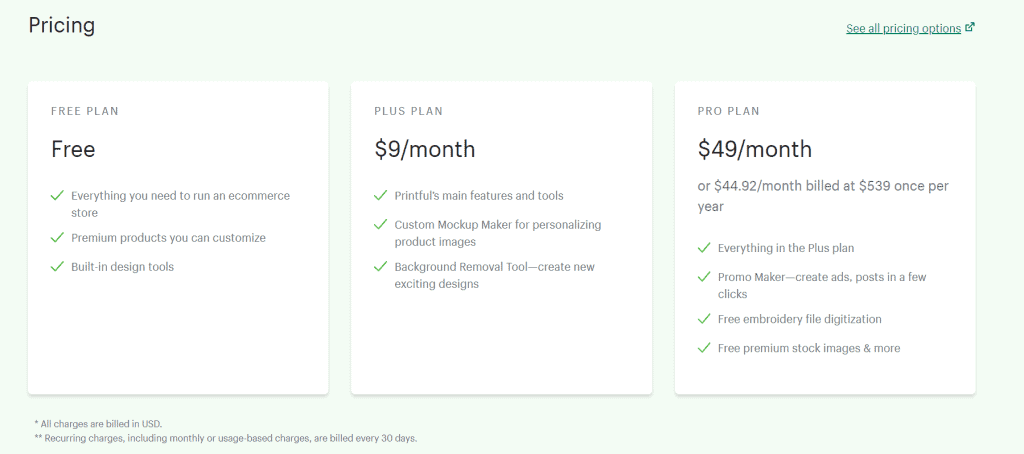Screen dimensions: 1024x454
Task: Click the $44.92/month yearly billing note
Action: tap(824, 196)
